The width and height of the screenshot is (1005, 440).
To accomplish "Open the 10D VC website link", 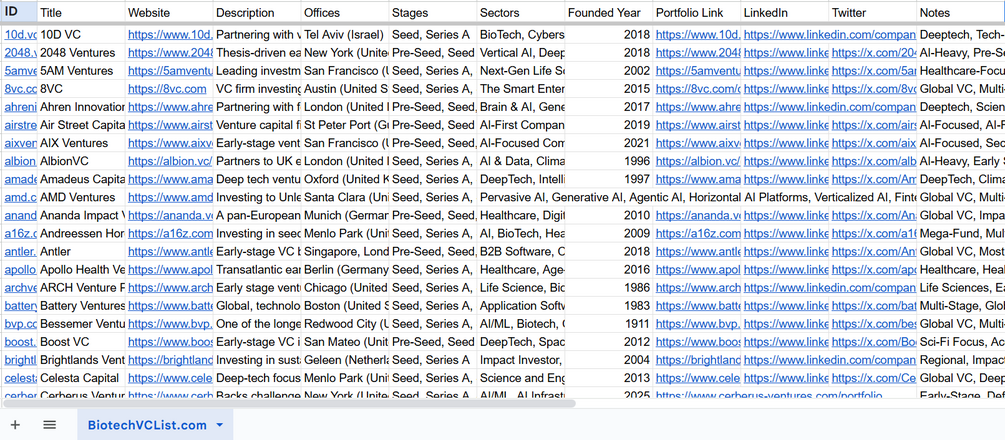I will pyautogui.click(x=170, y=35).
